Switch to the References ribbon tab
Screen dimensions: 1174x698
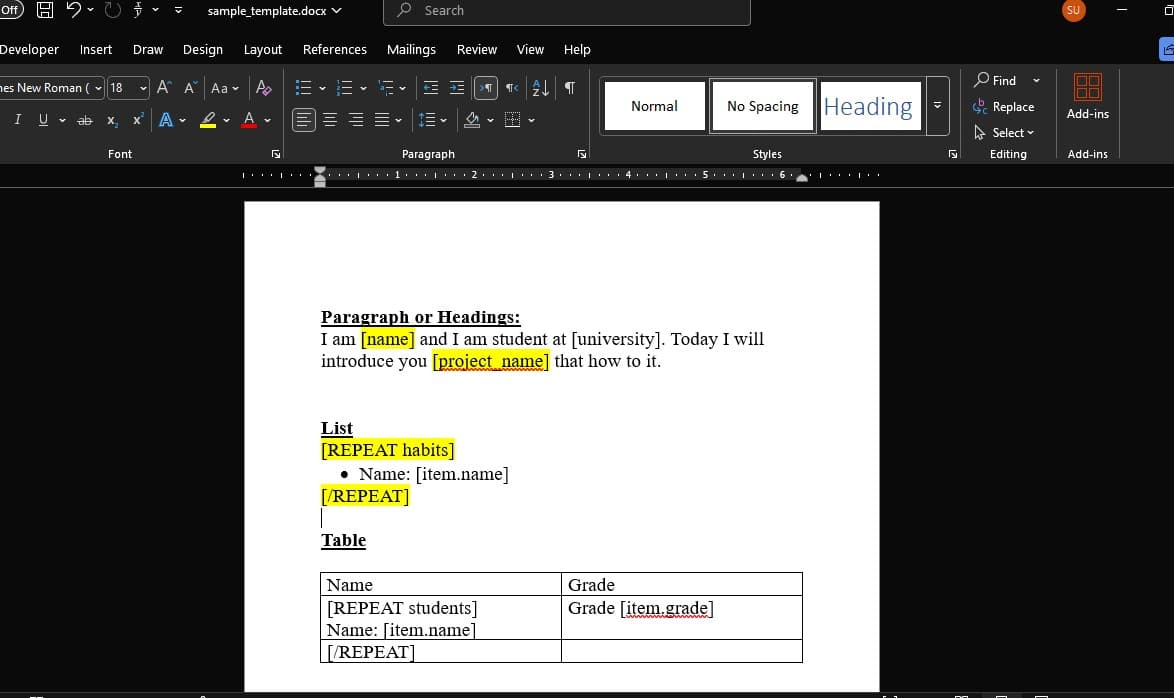click(x=334, y=49)
